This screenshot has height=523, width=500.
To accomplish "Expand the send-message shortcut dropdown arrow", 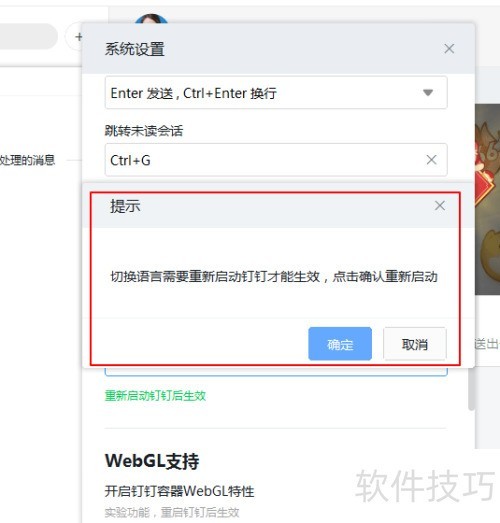I will click(428, 92).
